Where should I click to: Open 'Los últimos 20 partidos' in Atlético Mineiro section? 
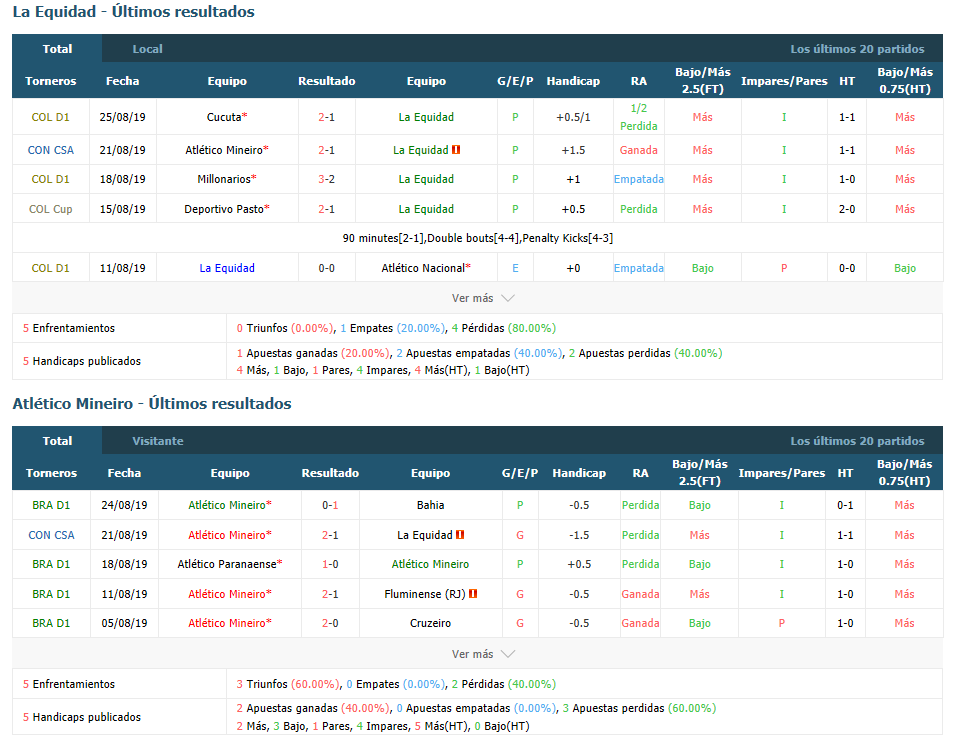pyautogui.click(x=857, y=441)
